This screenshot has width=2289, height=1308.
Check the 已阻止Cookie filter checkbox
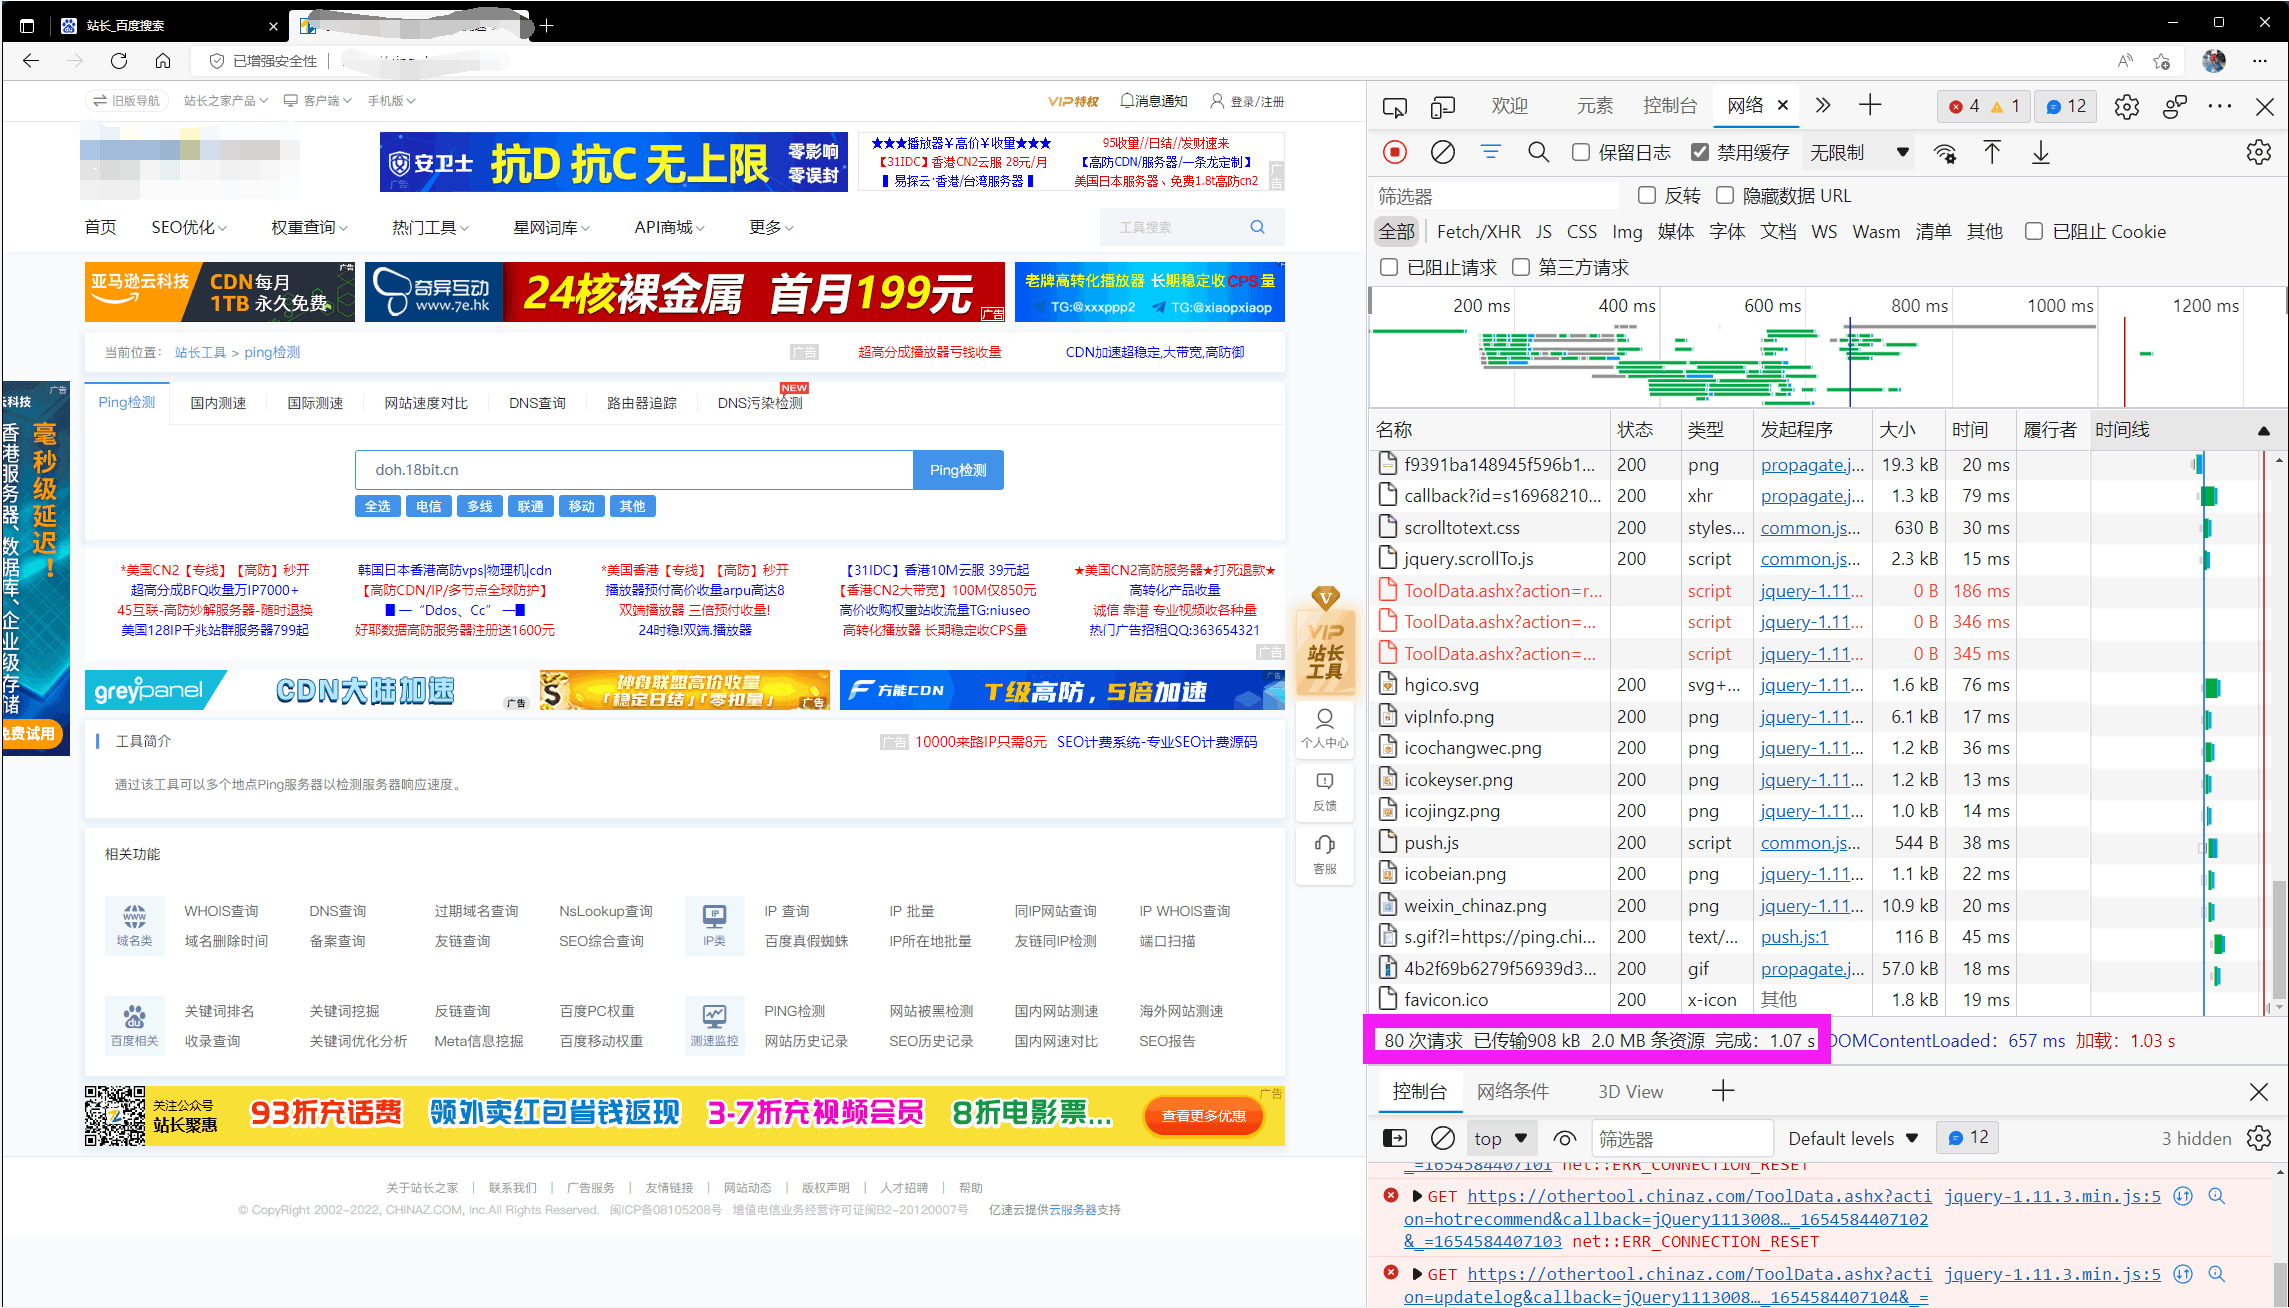[2034, 231]
